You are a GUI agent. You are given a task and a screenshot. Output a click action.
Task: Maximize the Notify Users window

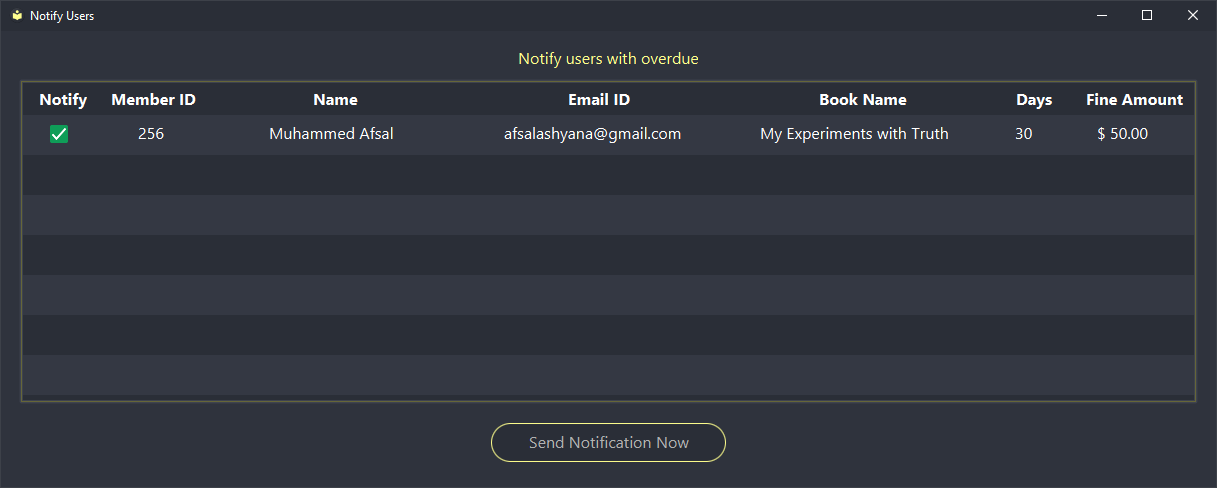1147,15
